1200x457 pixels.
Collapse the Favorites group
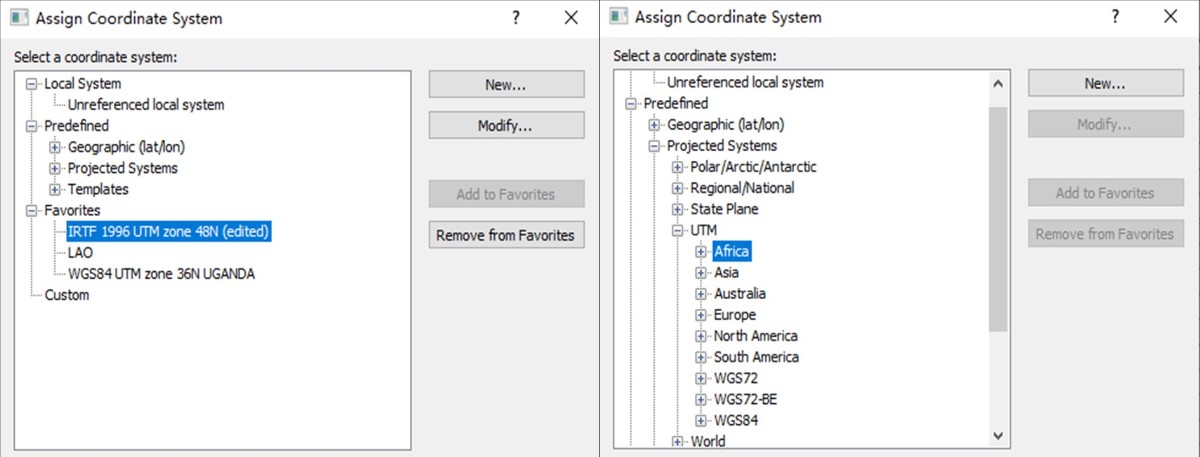pyautogui.click(x=32, y=210)
